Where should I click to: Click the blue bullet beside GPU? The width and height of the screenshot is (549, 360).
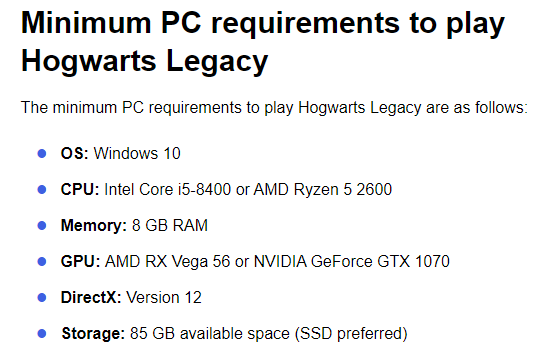coord(42,262)
